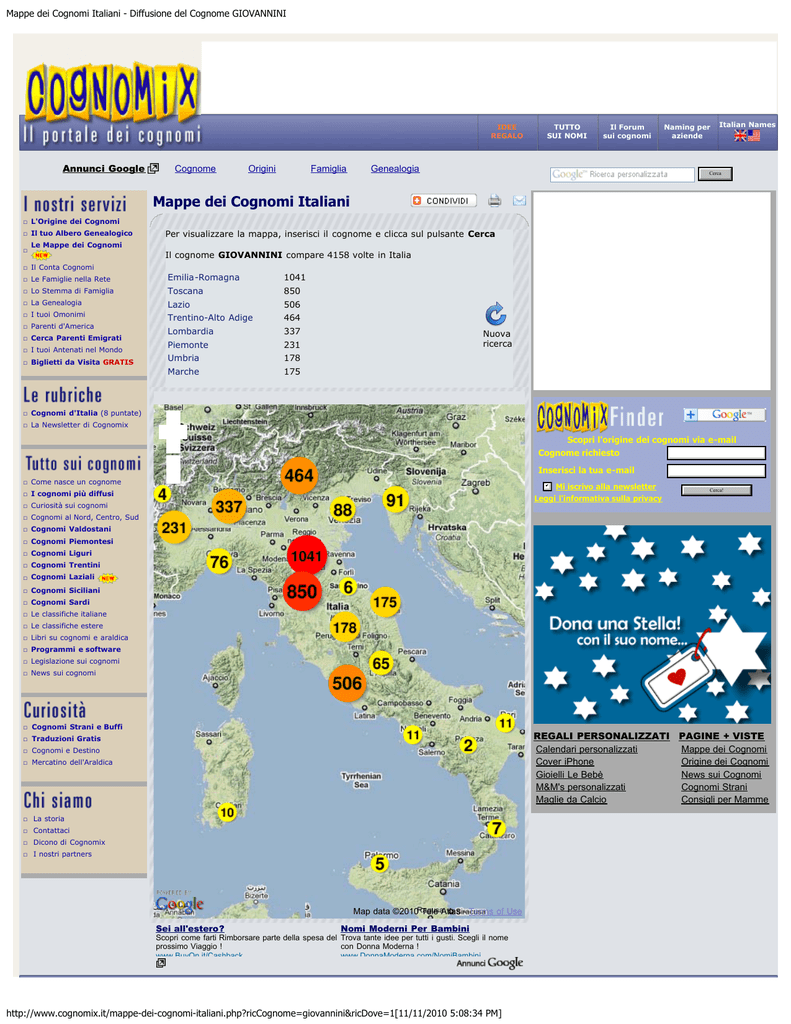Open the Il Forum sui cognomi menu
This screenshot has width=791, height=1024.
point(627,132)
